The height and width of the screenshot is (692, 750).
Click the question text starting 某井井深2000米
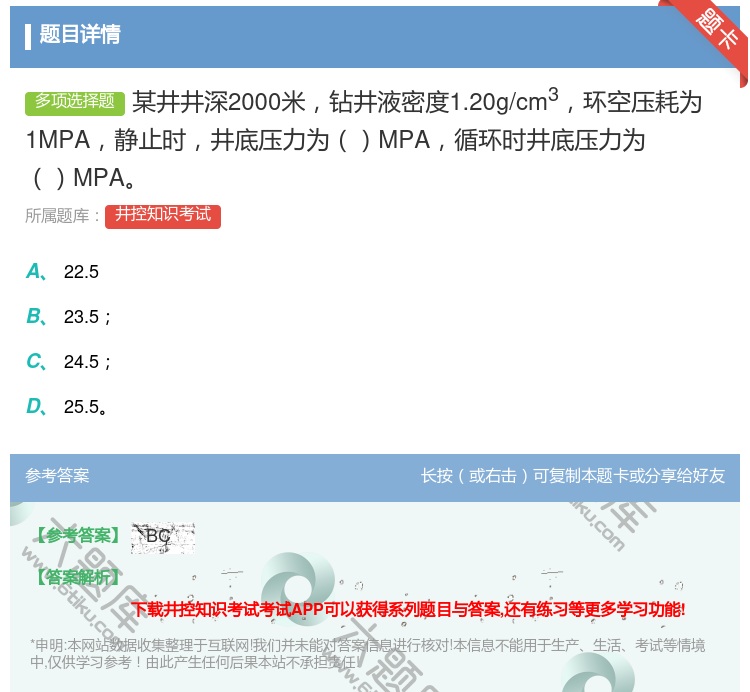pos(364,140)
